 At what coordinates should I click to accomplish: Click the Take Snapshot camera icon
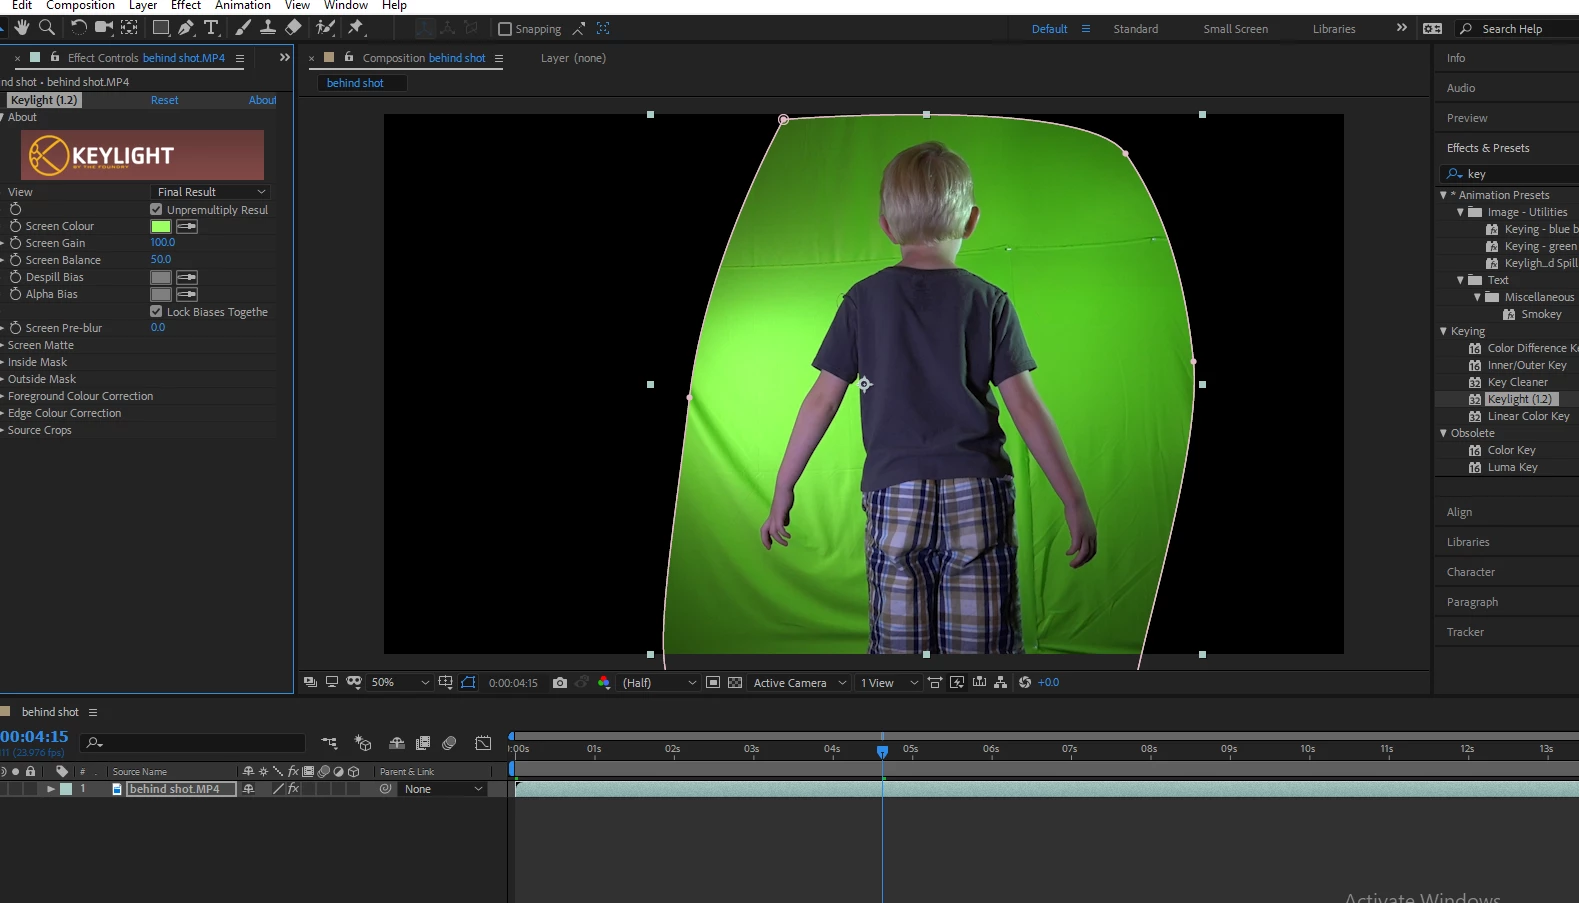[x=560, y=683]
